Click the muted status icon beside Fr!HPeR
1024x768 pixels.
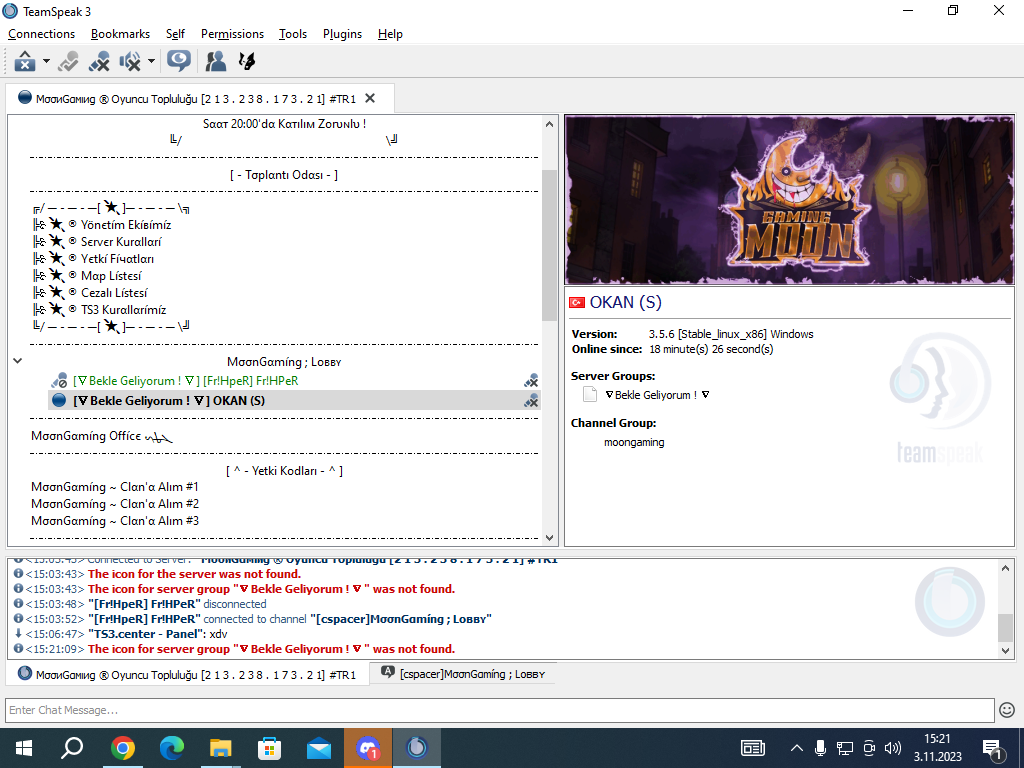coord(531,381)
